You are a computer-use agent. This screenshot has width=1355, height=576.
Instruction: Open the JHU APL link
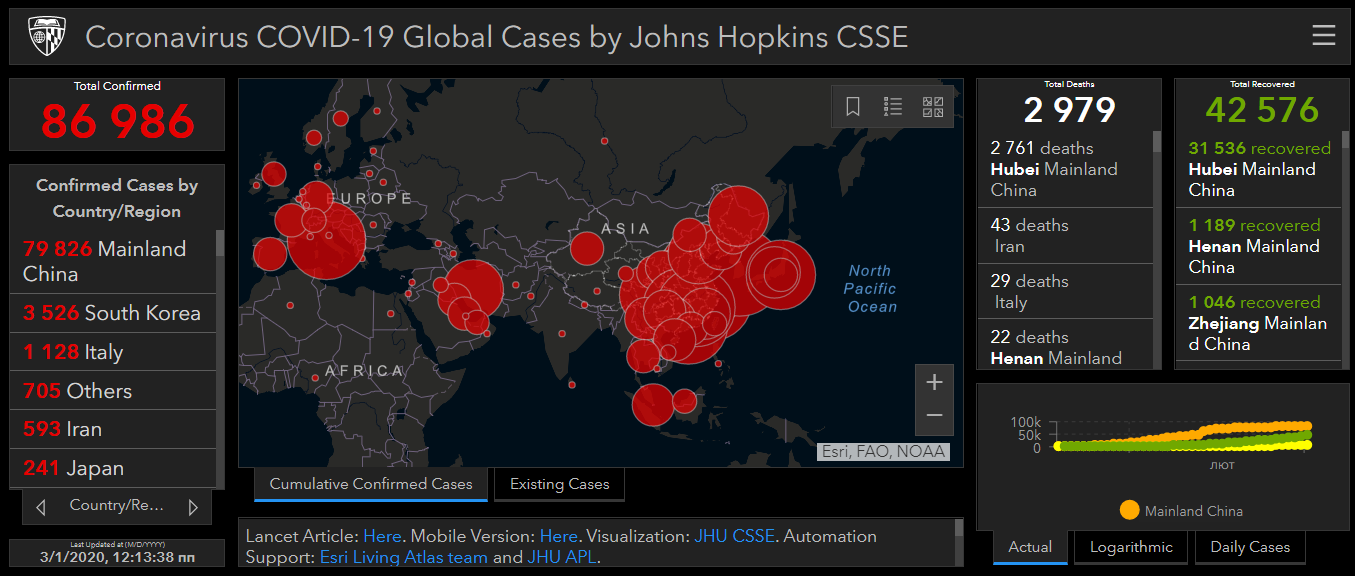pyautogui.click(x=561, y=557)
